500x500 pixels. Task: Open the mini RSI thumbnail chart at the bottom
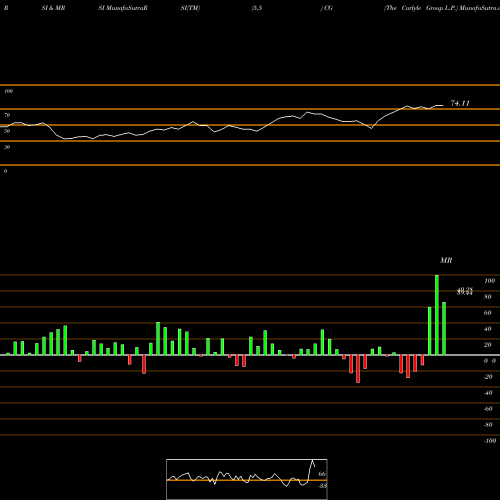[x=247, y=479]
